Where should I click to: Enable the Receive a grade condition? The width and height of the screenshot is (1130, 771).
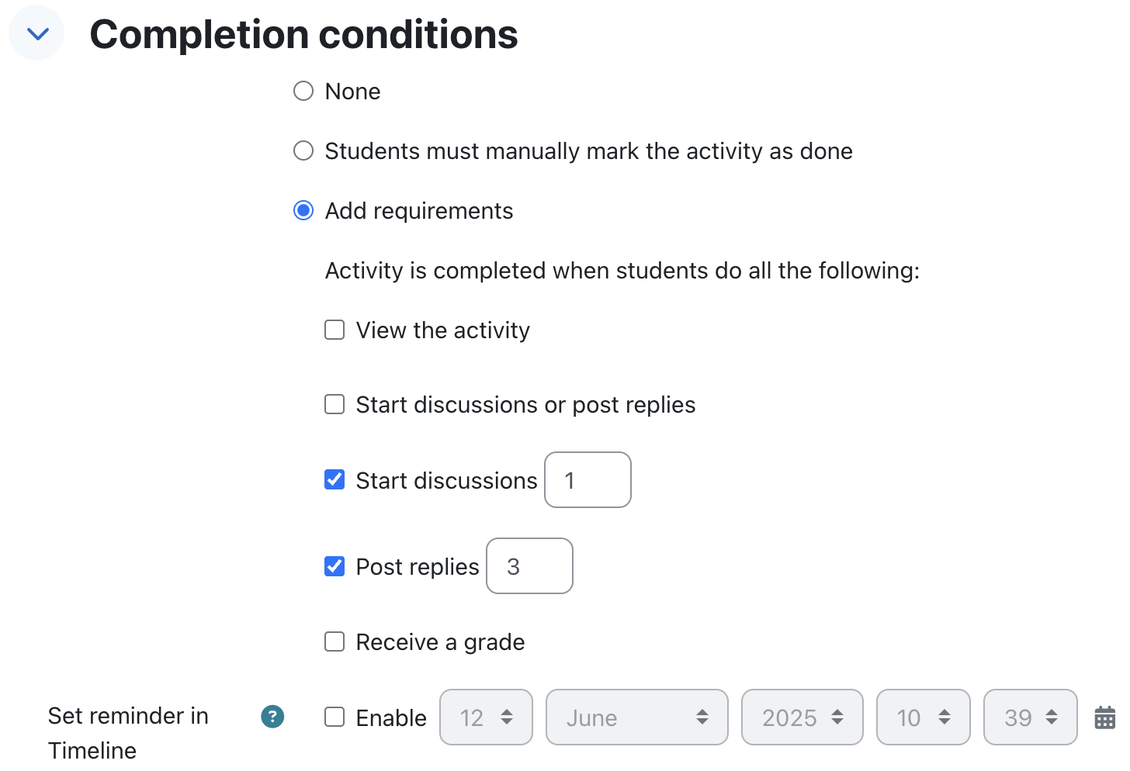[x=334, y=641]
